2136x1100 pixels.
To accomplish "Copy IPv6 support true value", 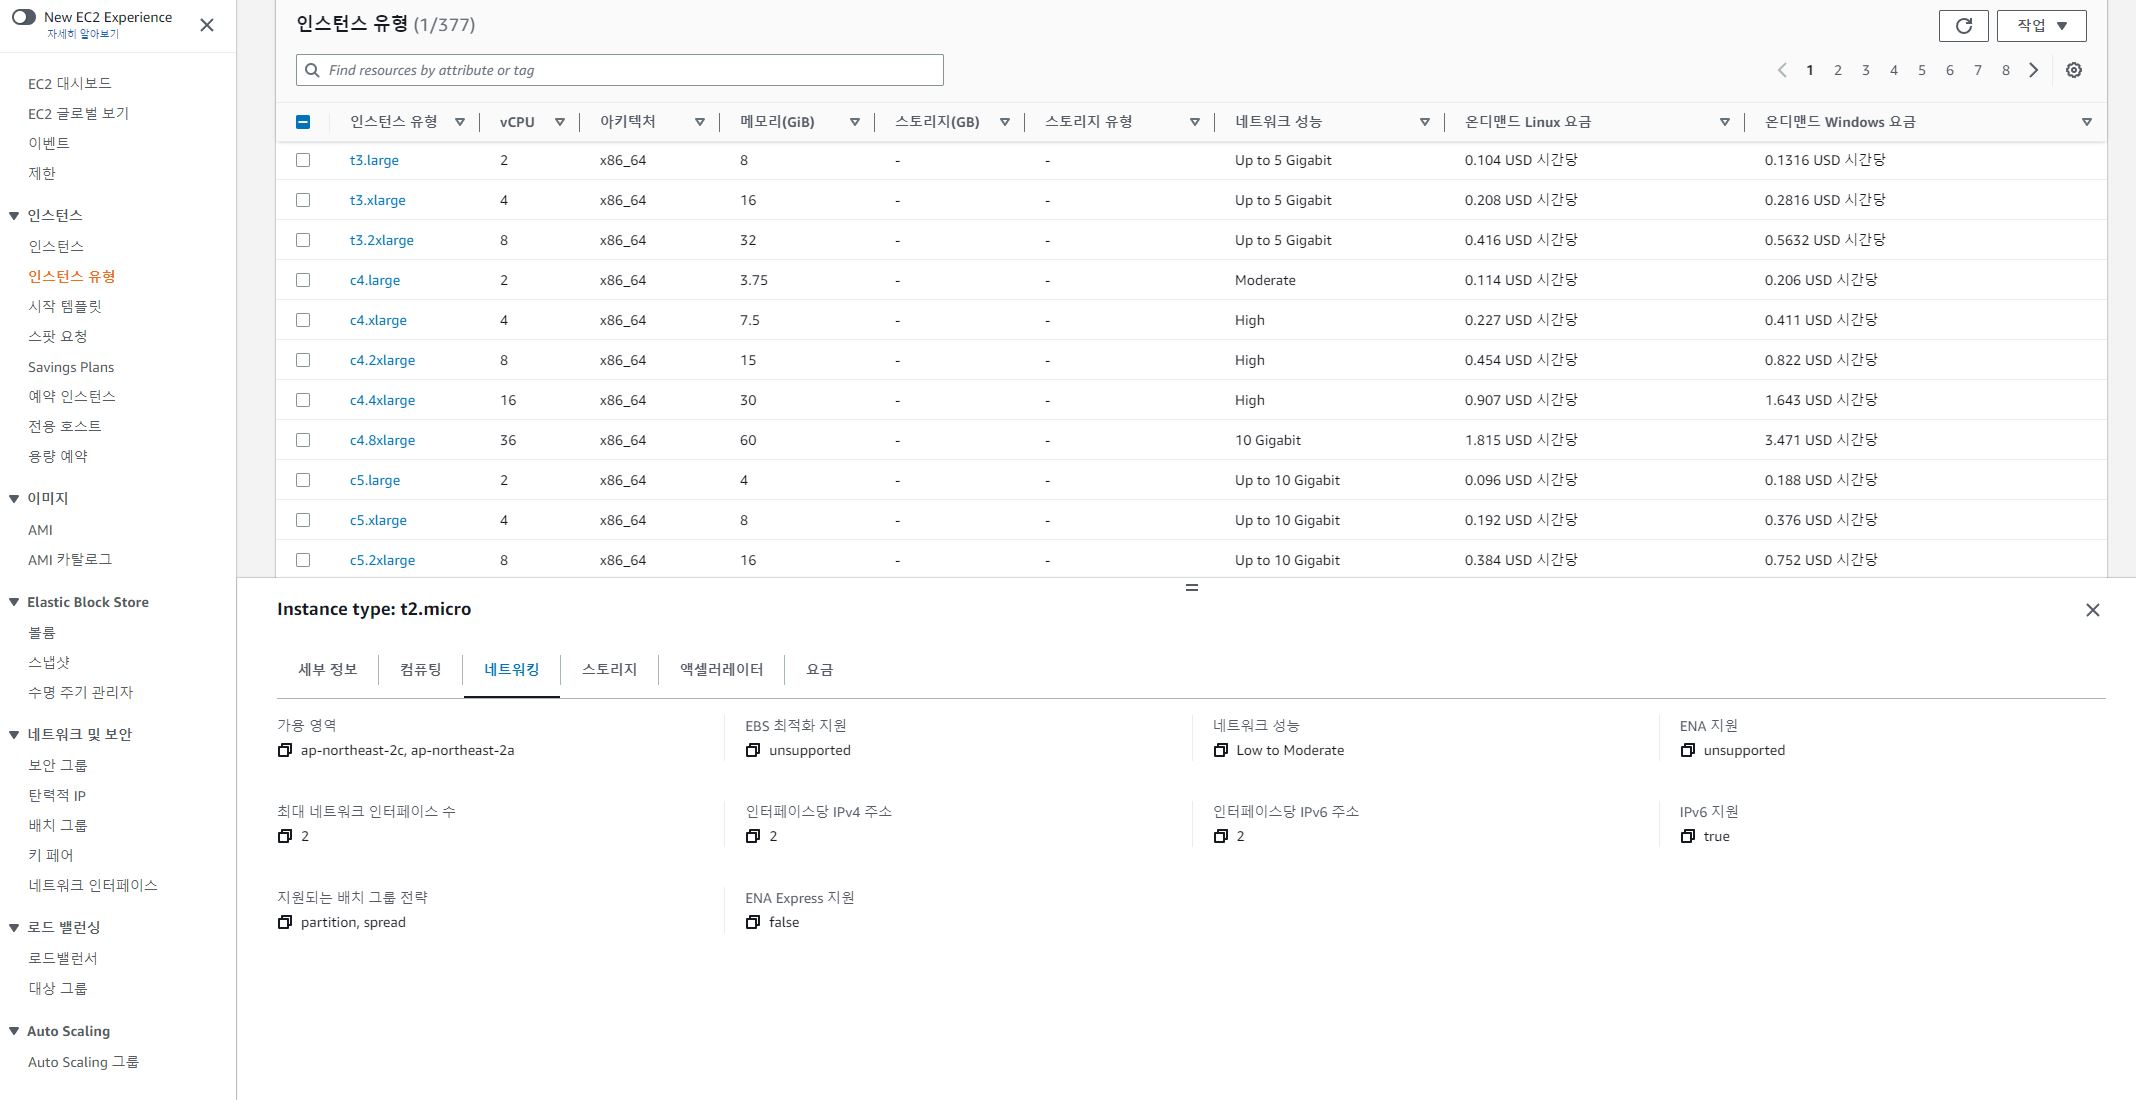I will pyautogui.click(x=1688, y=836).
